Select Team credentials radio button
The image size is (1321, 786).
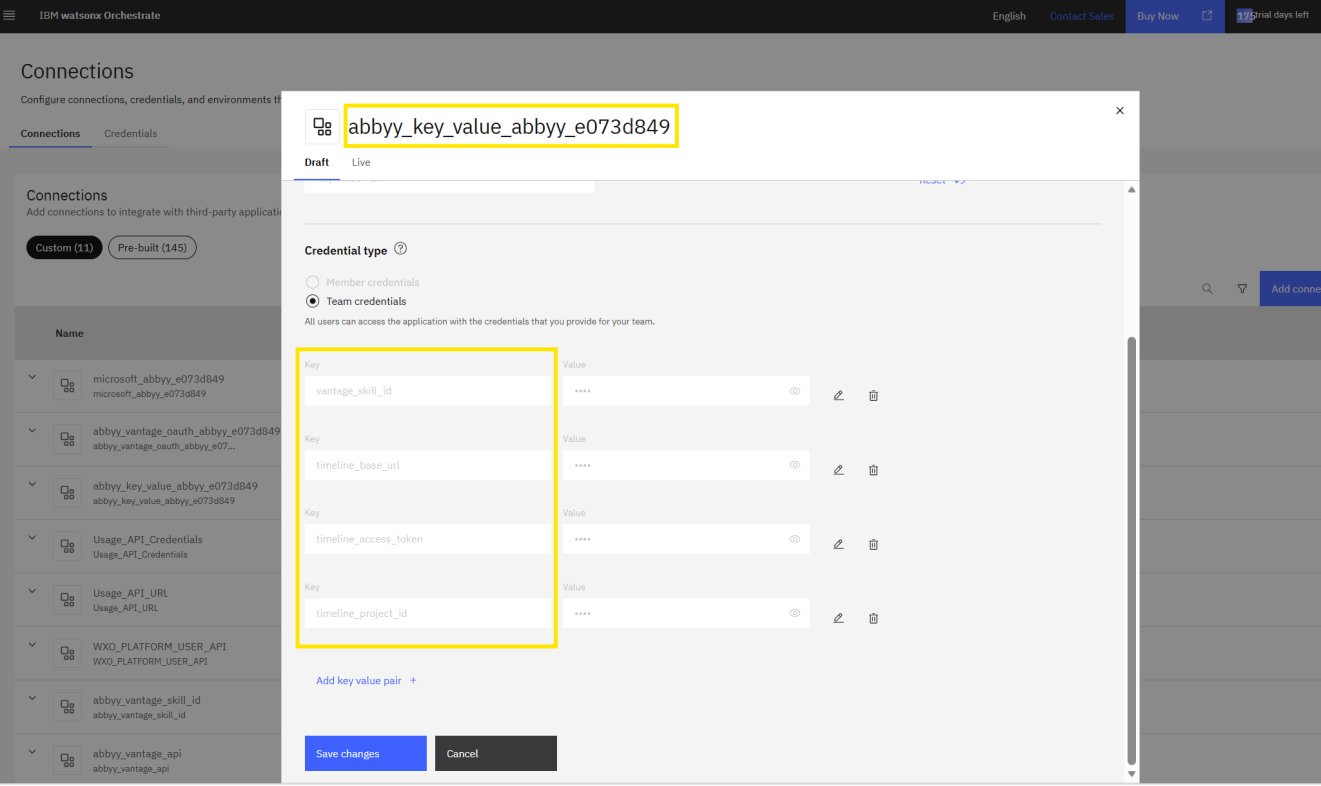point(313,301)
